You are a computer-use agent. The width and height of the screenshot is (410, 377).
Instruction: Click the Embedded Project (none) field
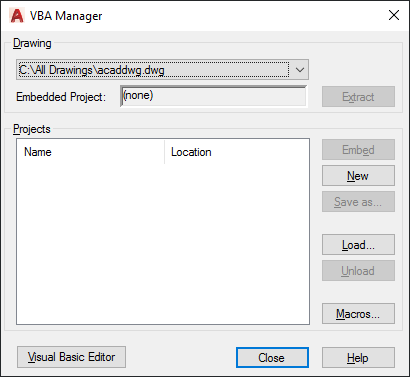213,96
